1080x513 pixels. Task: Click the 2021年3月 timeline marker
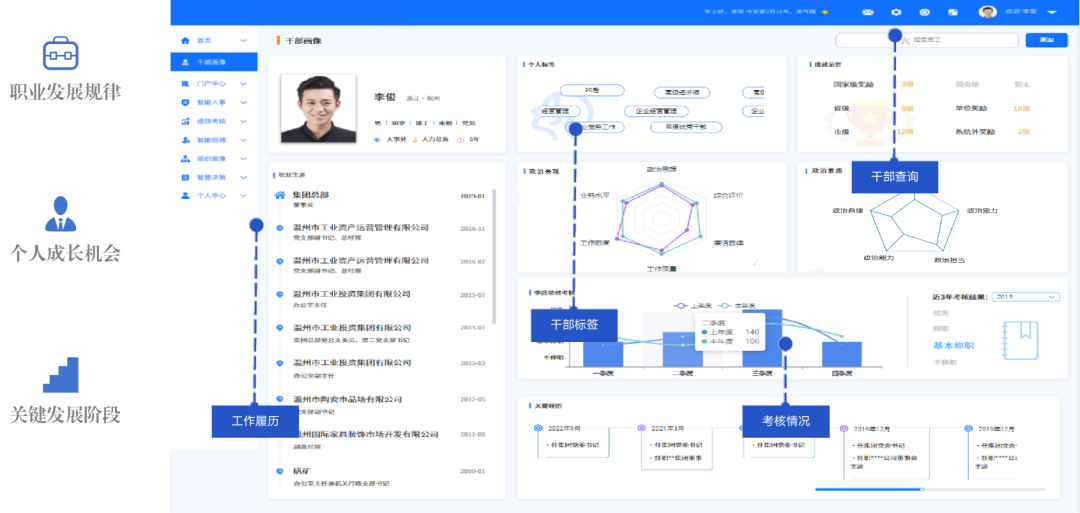click(641, 428)
